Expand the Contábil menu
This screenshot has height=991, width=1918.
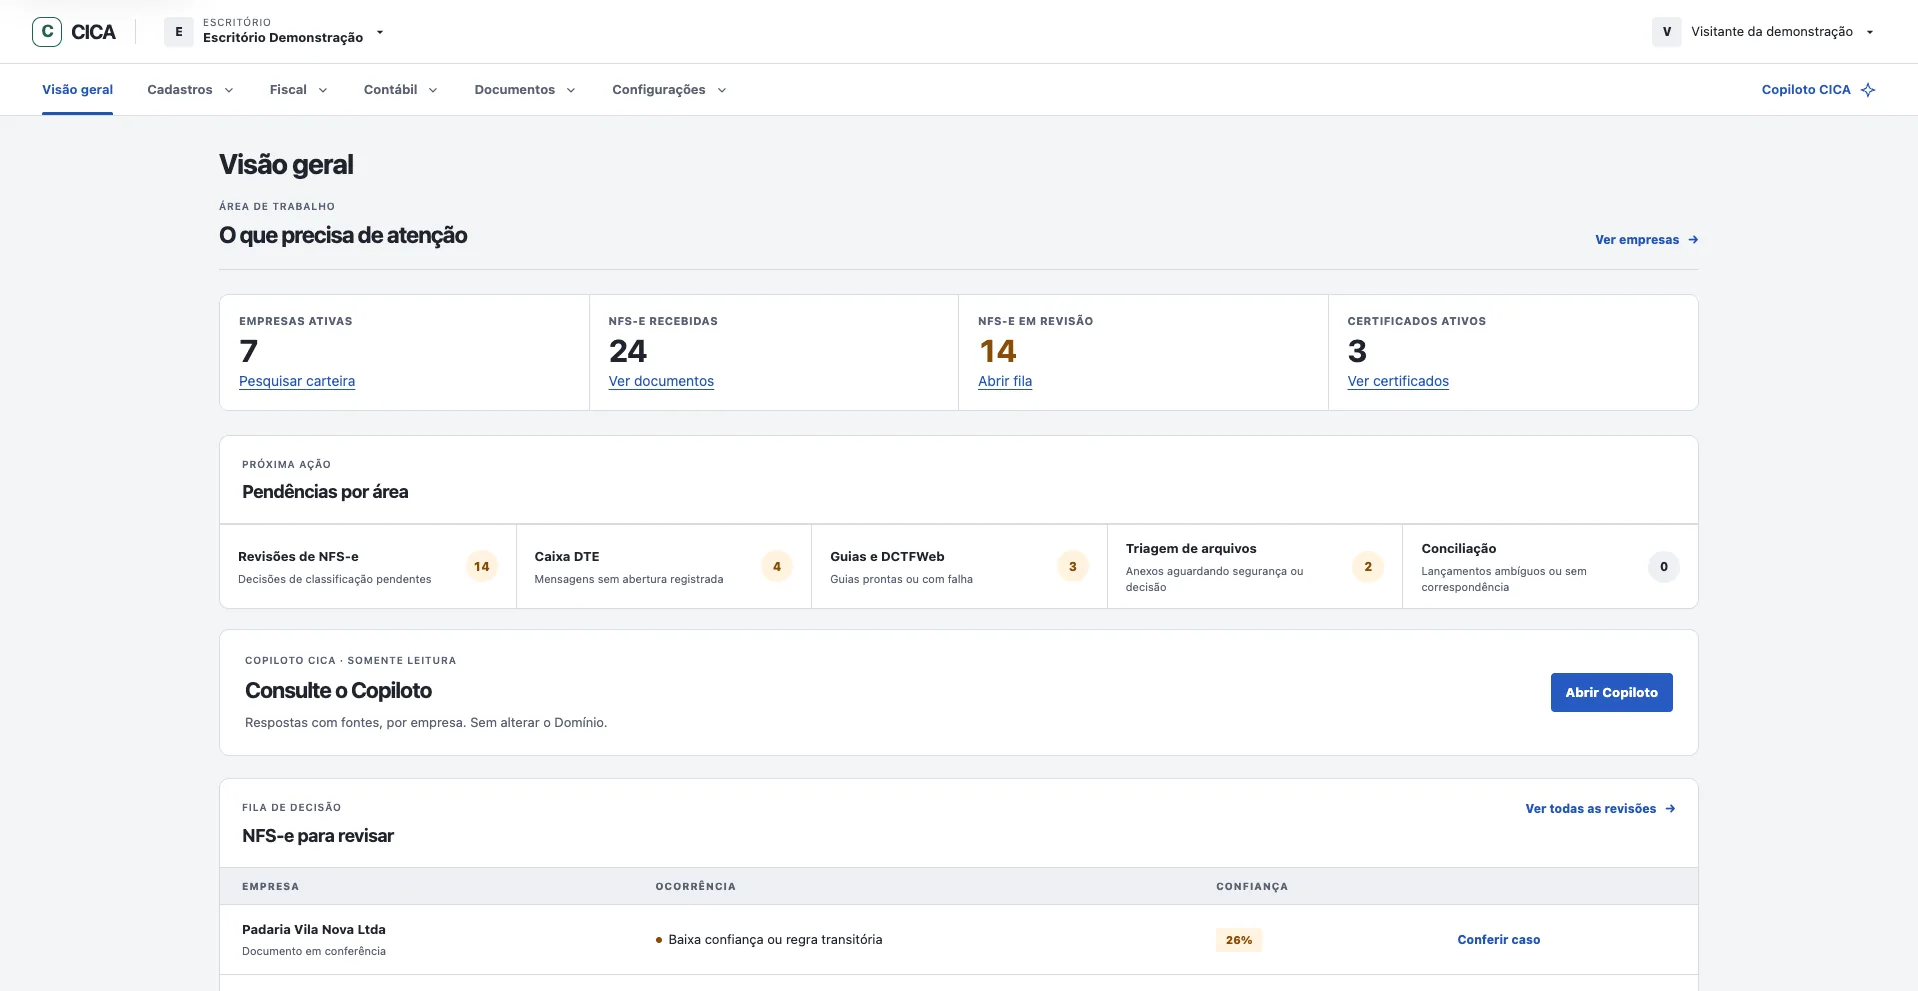coord(400,90)
